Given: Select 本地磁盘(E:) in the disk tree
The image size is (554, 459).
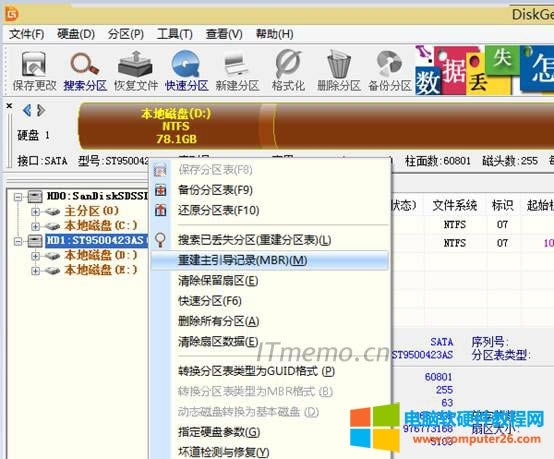Looking at the screenshot, I should pos(101,270).
